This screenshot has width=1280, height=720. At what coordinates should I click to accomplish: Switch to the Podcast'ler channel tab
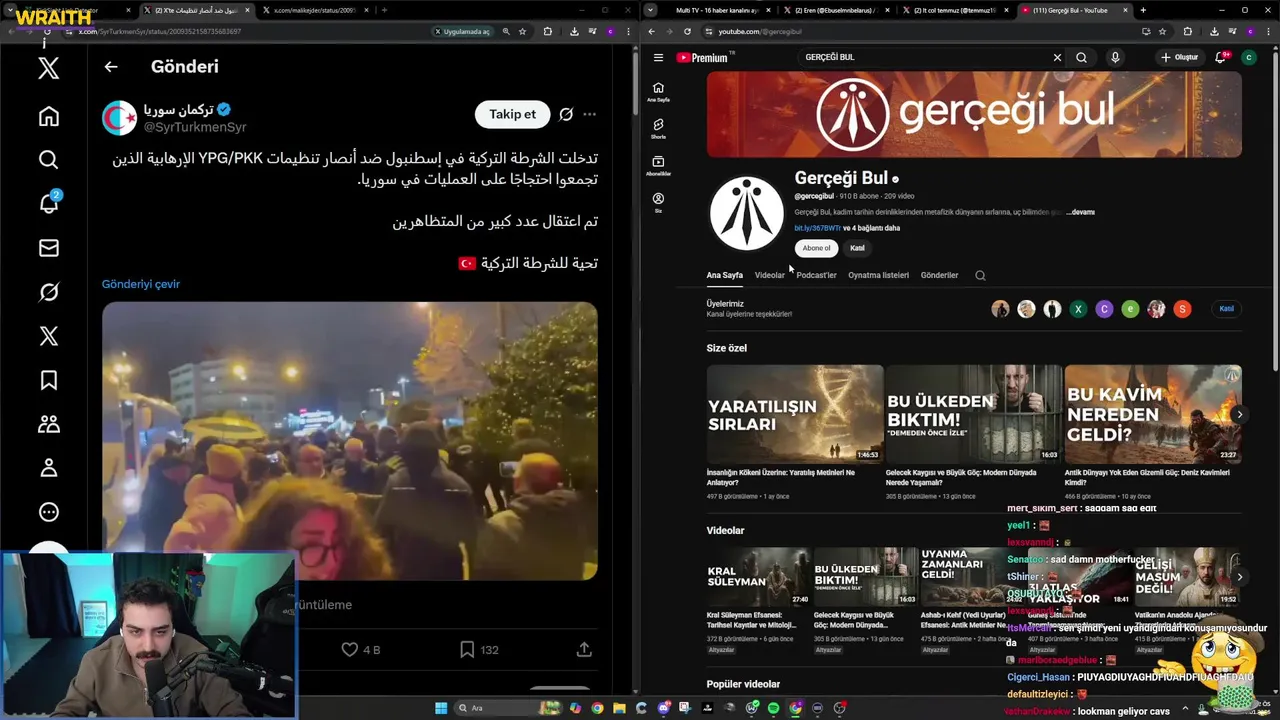(816, 275)
